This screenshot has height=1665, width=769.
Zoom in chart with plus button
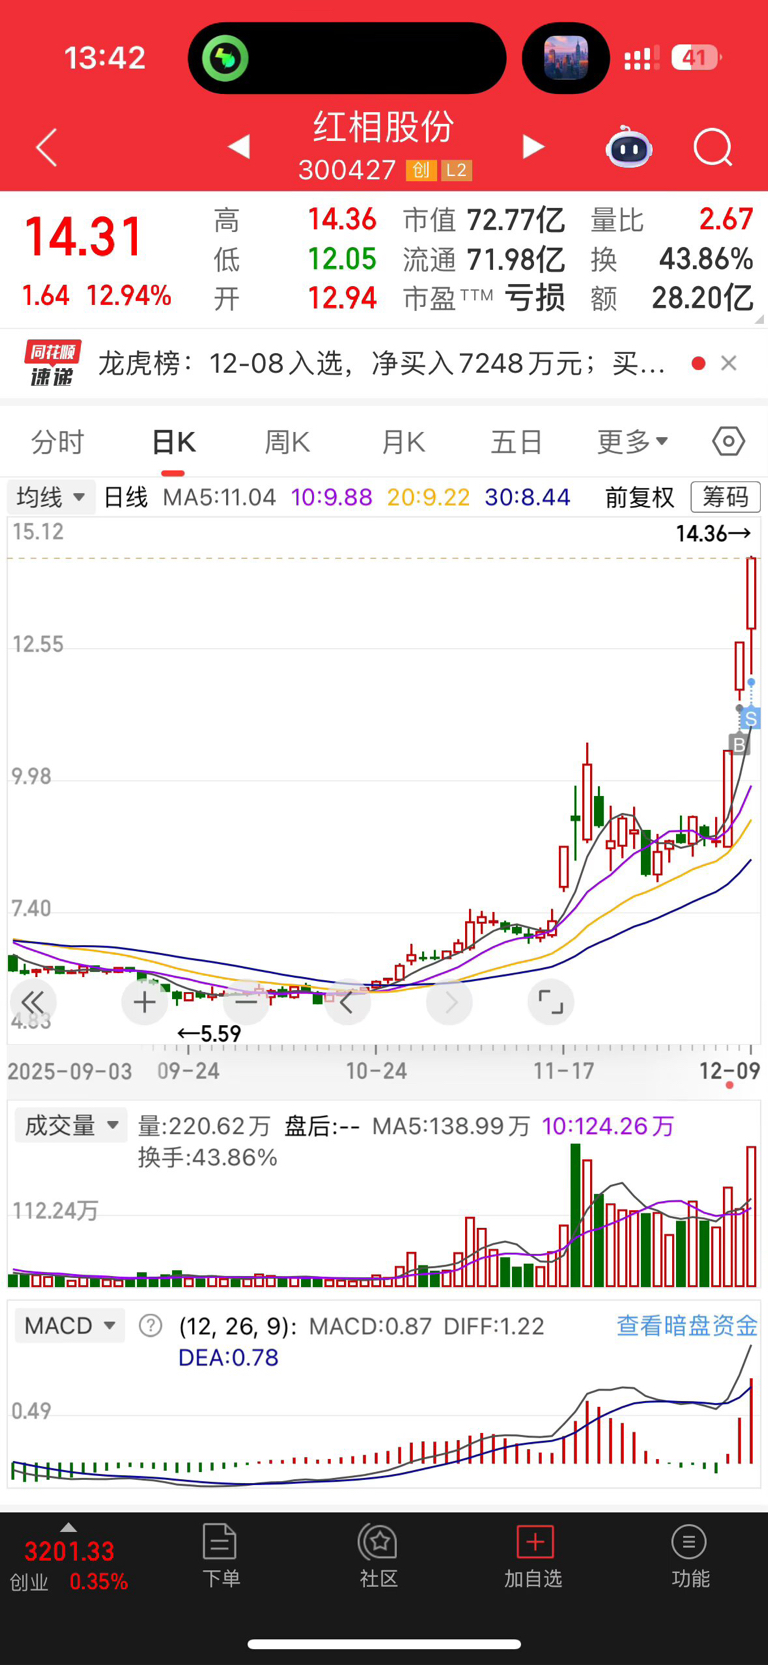[144, 1002]
